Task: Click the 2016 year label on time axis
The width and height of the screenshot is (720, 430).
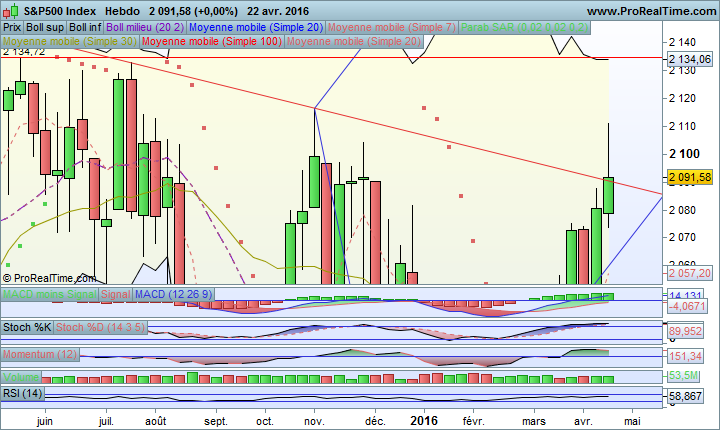Action: 424,420
